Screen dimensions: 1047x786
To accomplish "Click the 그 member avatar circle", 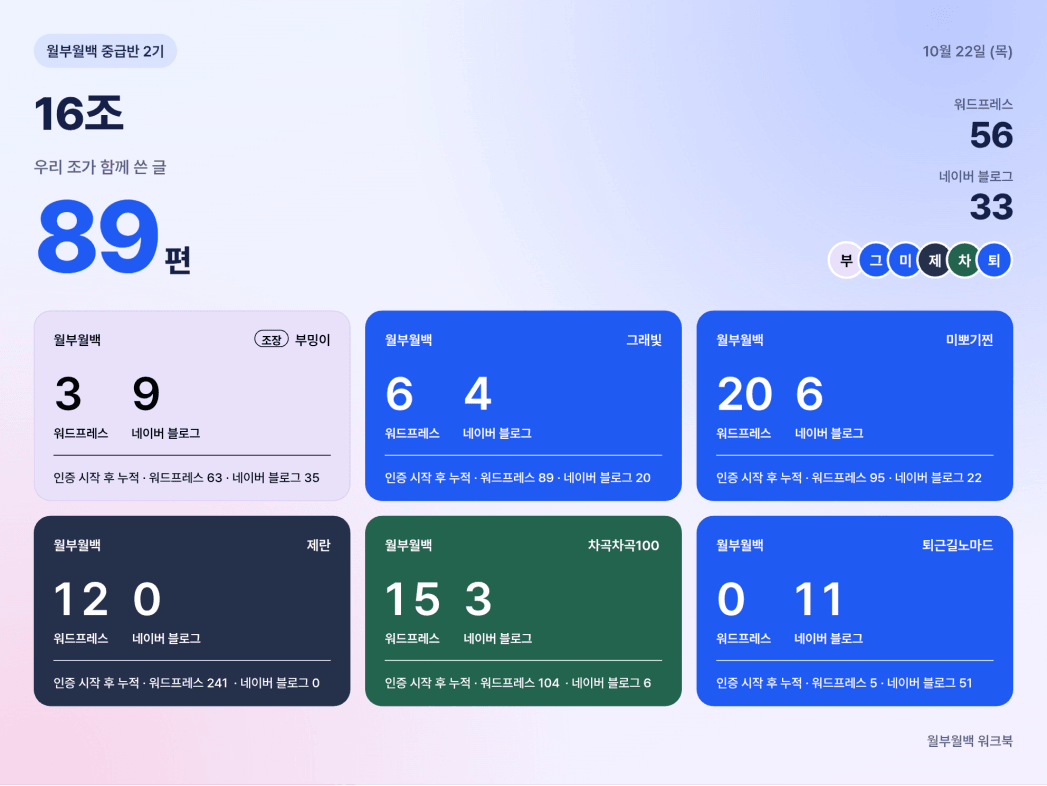I will pyautogui.click(x=875, y=260).
